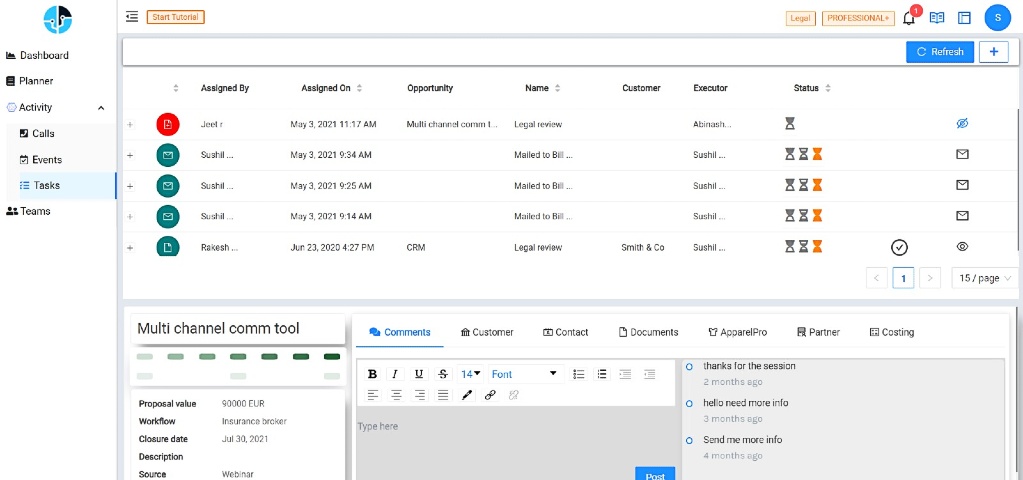
Task: Open the knowledge book icon in header
Action: click(x=937, y=18)
